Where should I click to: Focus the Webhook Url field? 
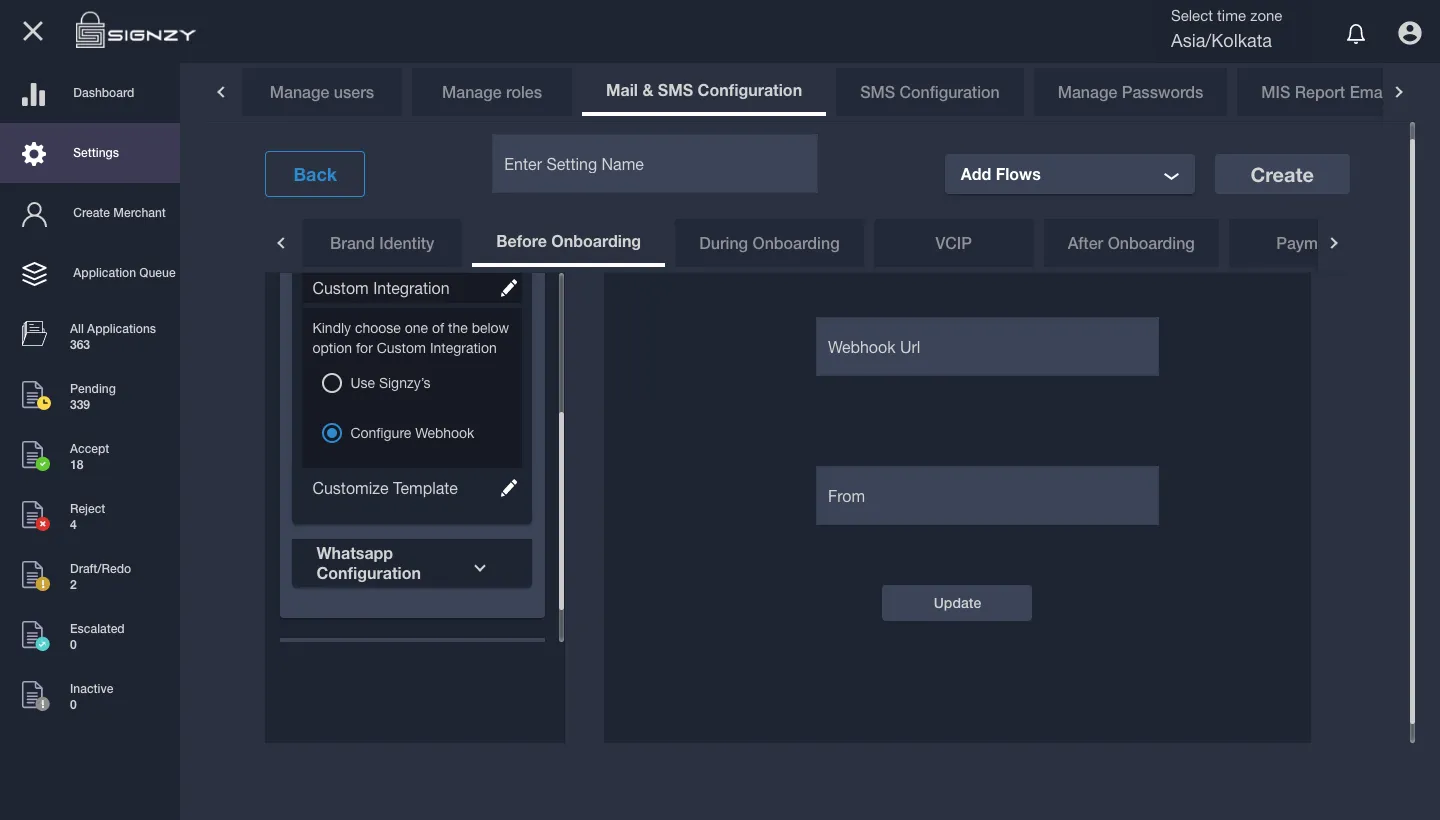(987, 347)
